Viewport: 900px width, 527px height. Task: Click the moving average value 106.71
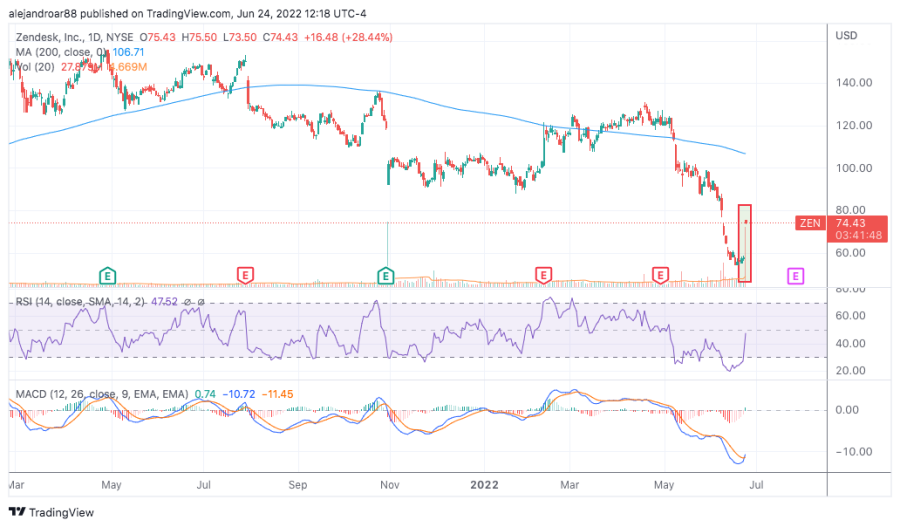pos(129,52)
